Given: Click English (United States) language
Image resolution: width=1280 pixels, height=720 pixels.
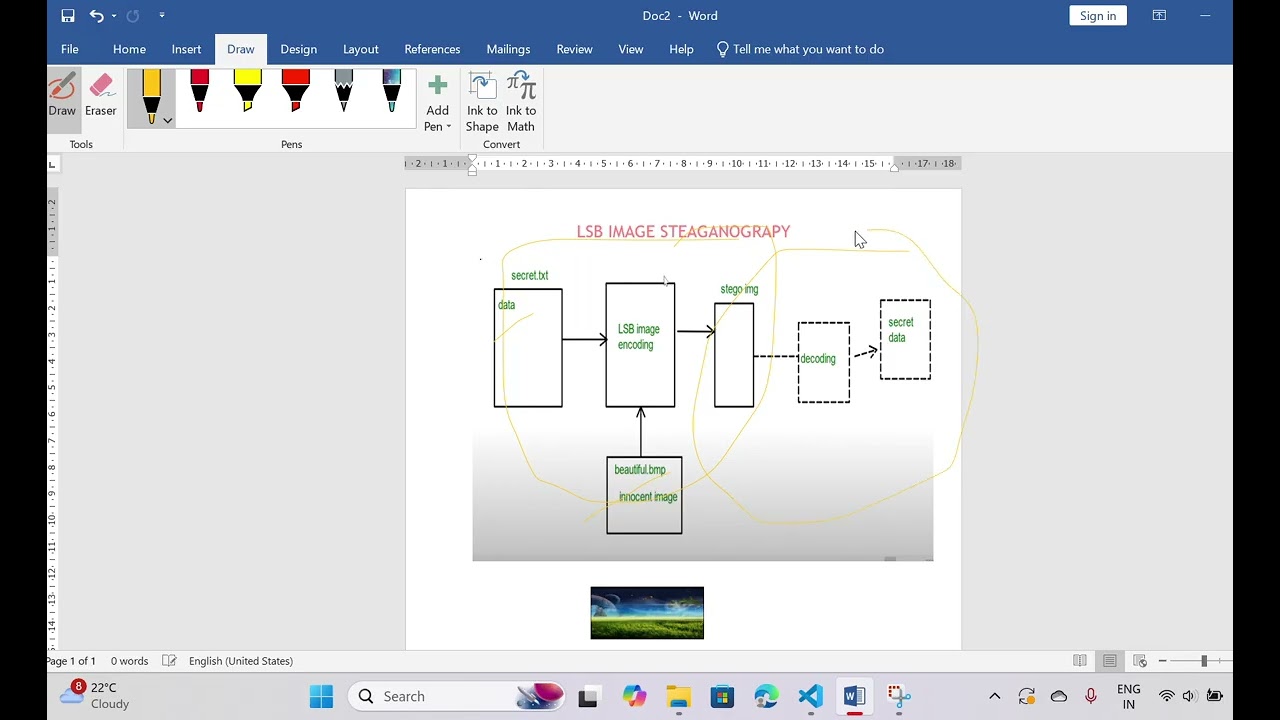Looking at the screenshot, I should click(x=241, y=661).
